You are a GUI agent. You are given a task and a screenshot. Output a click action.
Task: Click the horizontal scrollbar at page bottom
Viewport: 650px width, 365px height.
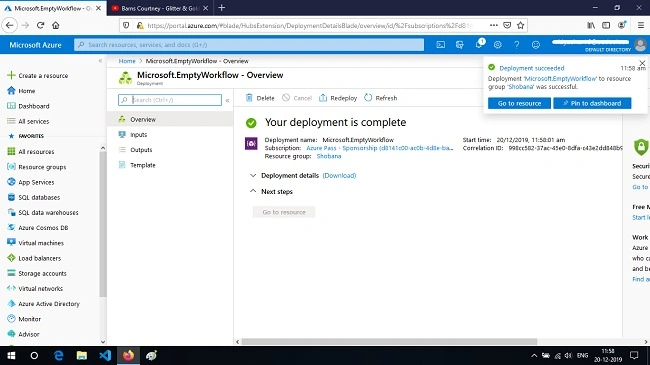pyautogui.click(x=389, y=342)
